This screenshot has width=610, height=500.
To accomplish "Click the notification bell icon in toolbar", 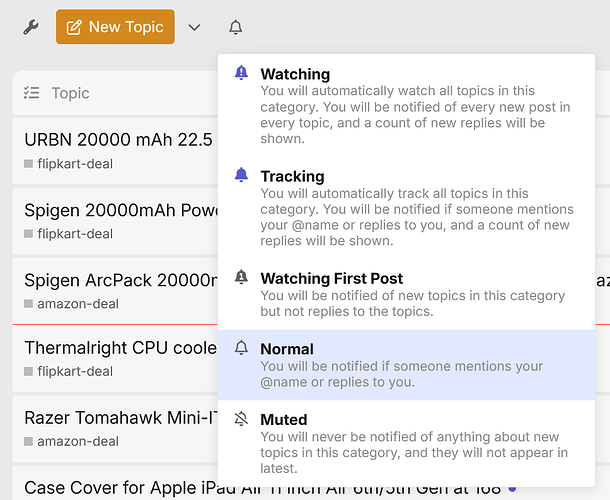I will (235, 27).
